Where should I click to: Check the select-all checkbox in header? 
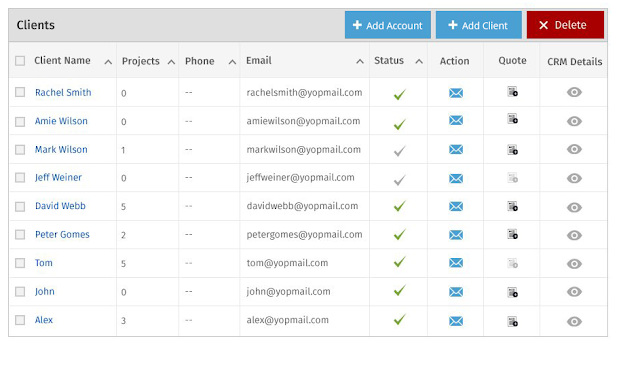[x=20, y=61]
